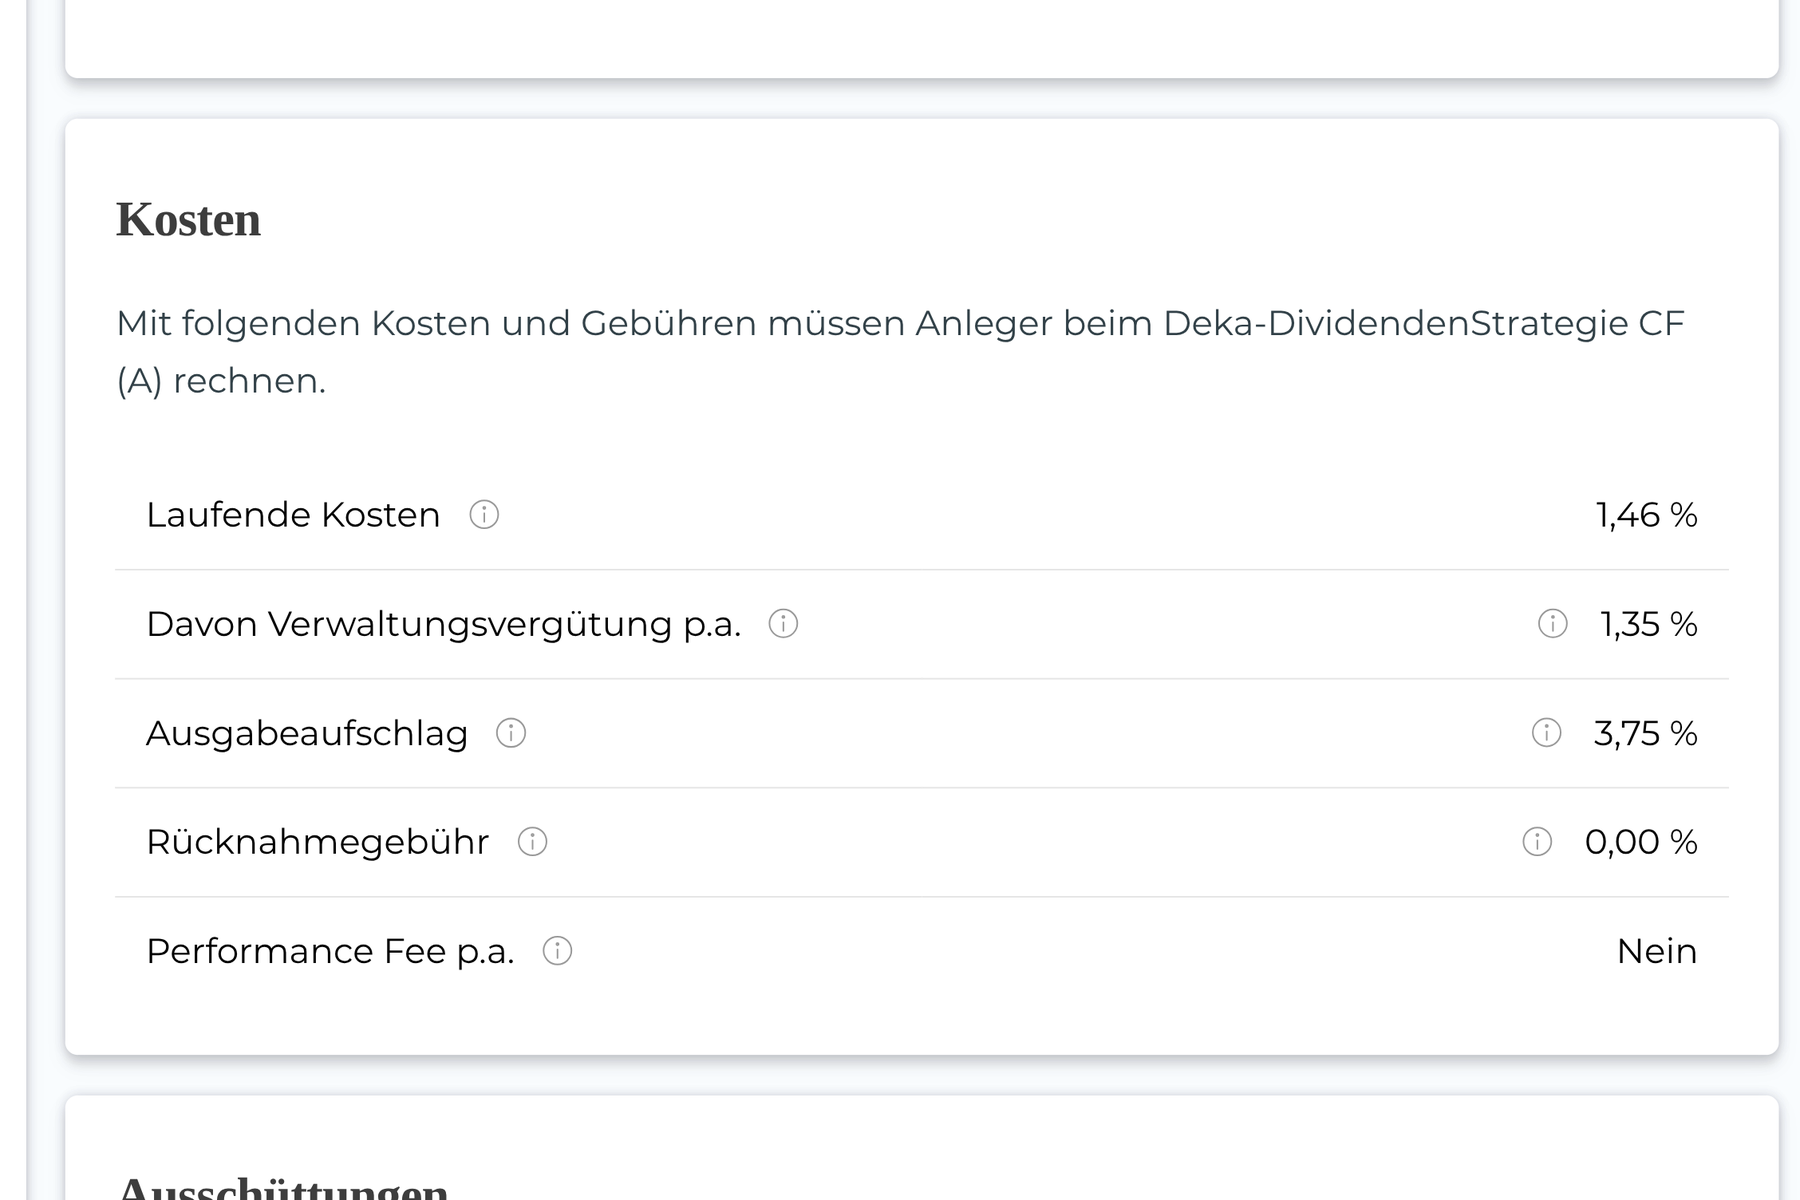Click the Nein performance fee value
This screenshot has width=1800, height=1200.
pyautogui.click(x=1657, y=951)
